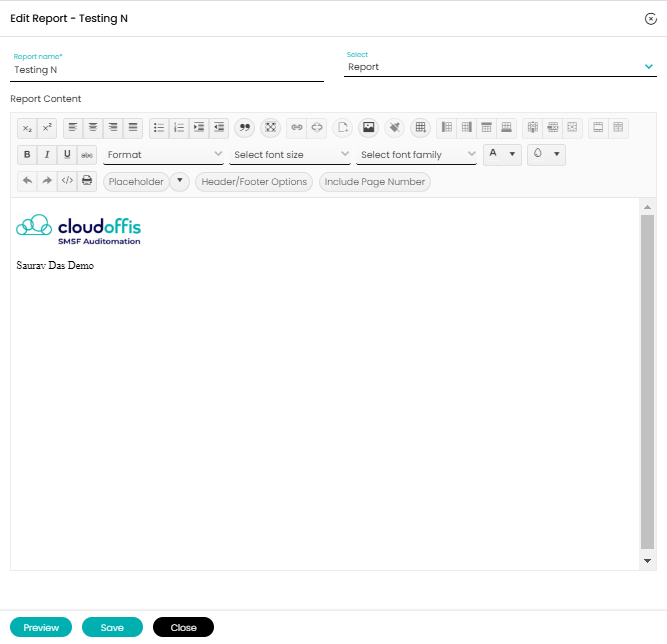
Task: Insert a numbered list
Action: pos(179,128)
